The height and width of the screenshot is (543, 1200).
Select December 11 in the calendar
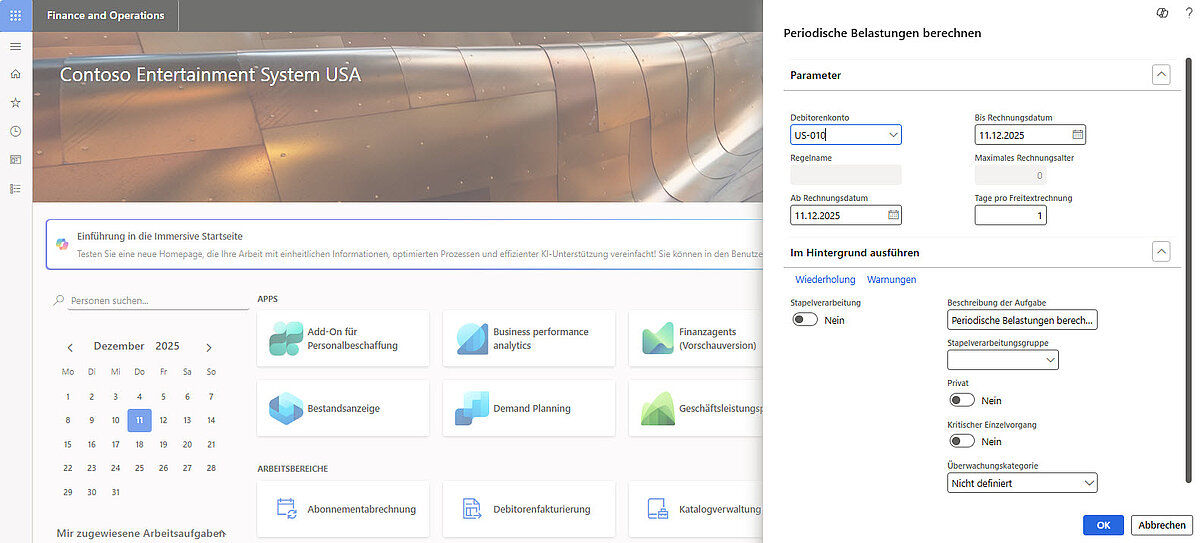pyautogui.click(x=139, y=420)
